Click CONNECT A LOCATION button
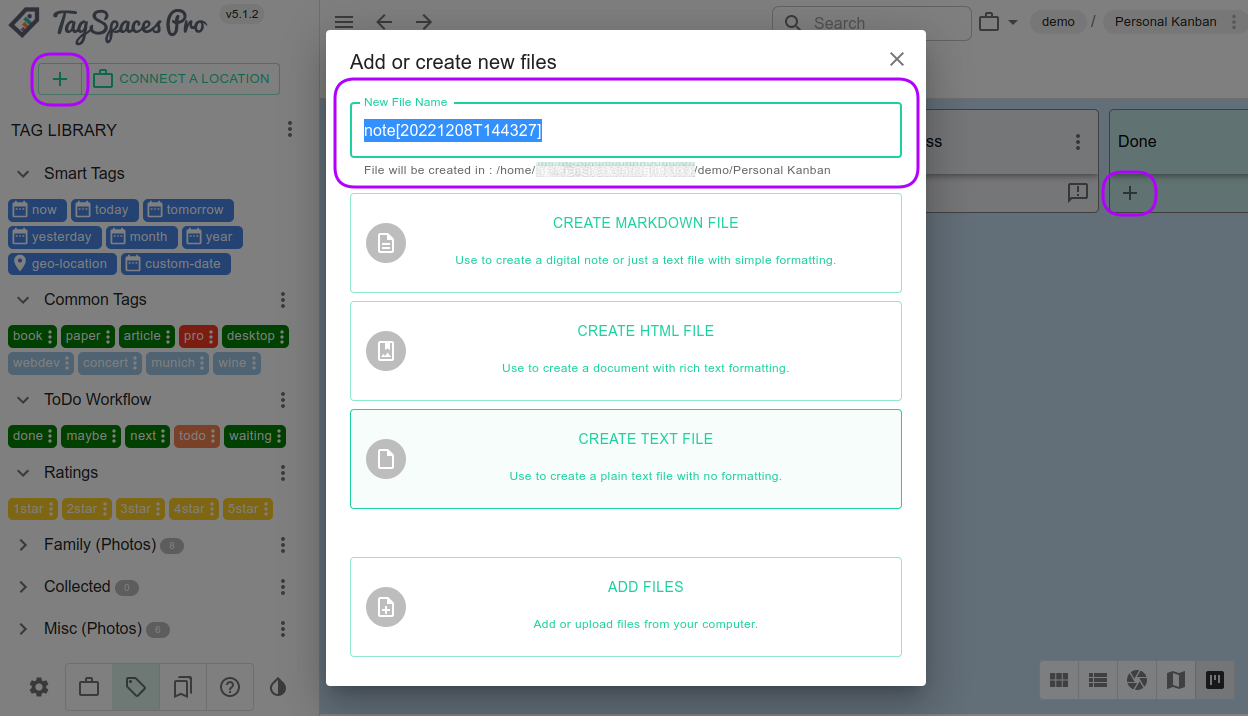 (183, 78)
